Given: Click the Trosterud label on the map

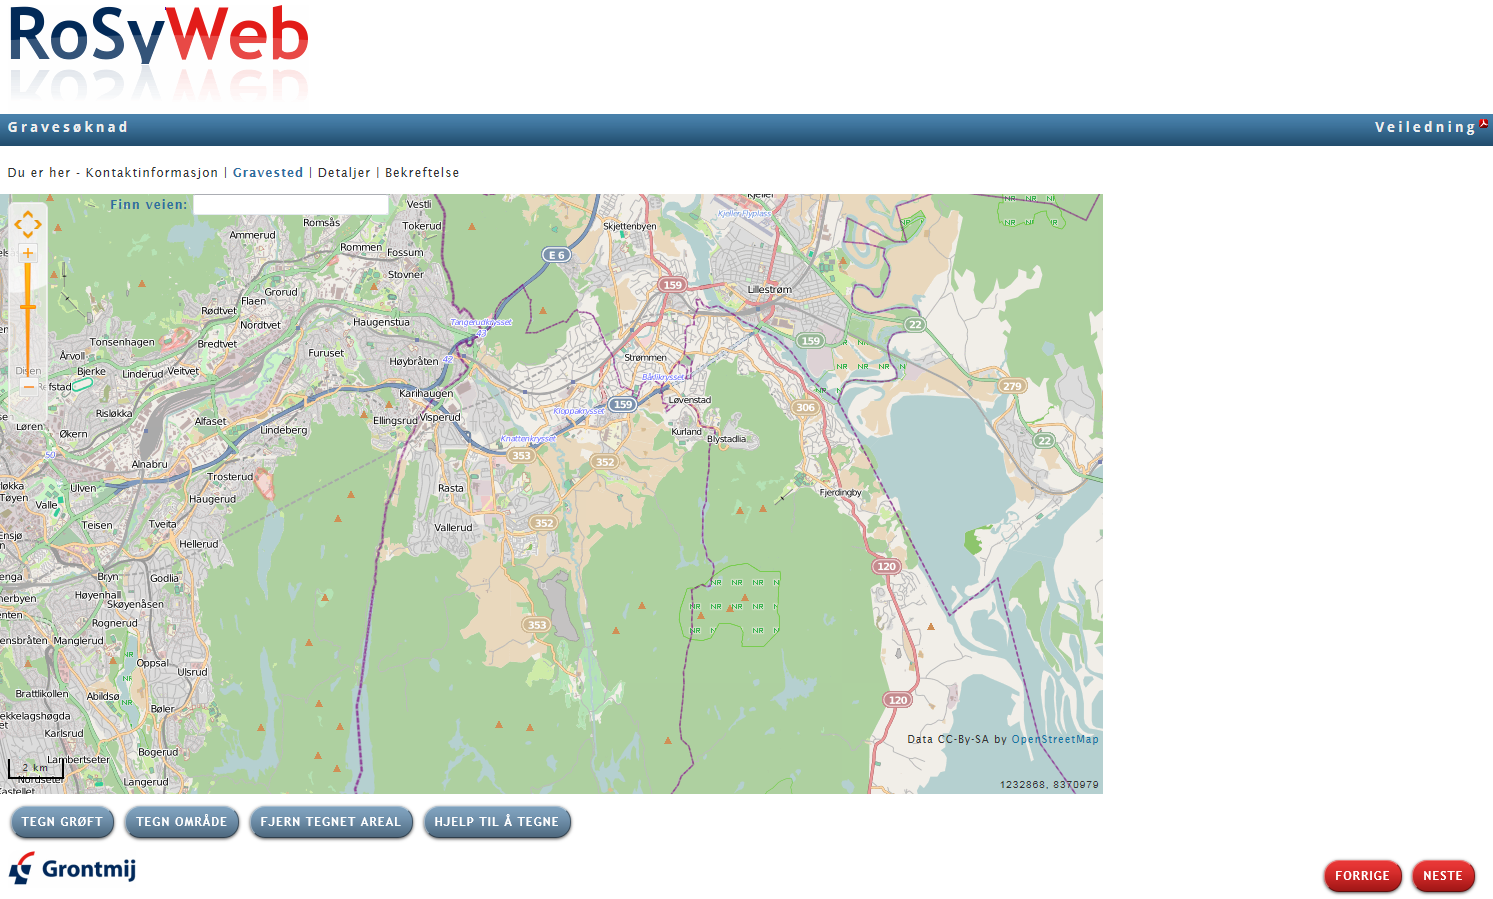Looking at the screenshot, I should coord(230,476).
